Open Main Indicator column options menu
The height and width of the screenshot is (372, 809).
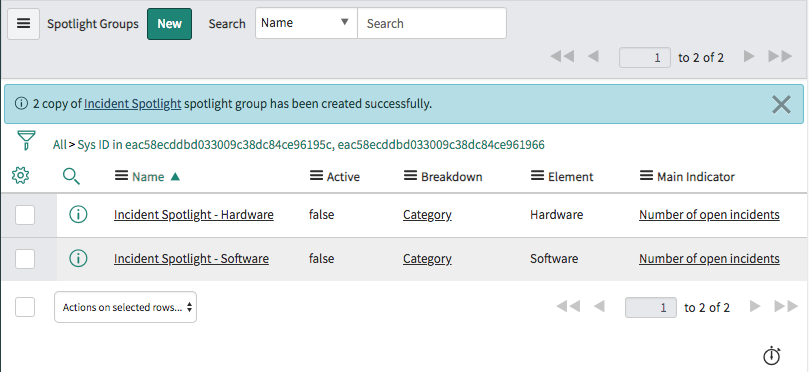[x=646, y=176]
